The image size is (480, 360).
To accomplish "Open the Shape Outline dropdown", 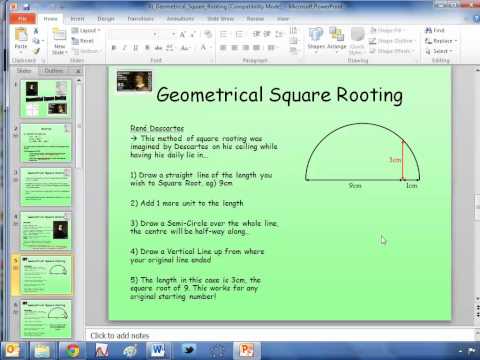I will click(393, 41).
